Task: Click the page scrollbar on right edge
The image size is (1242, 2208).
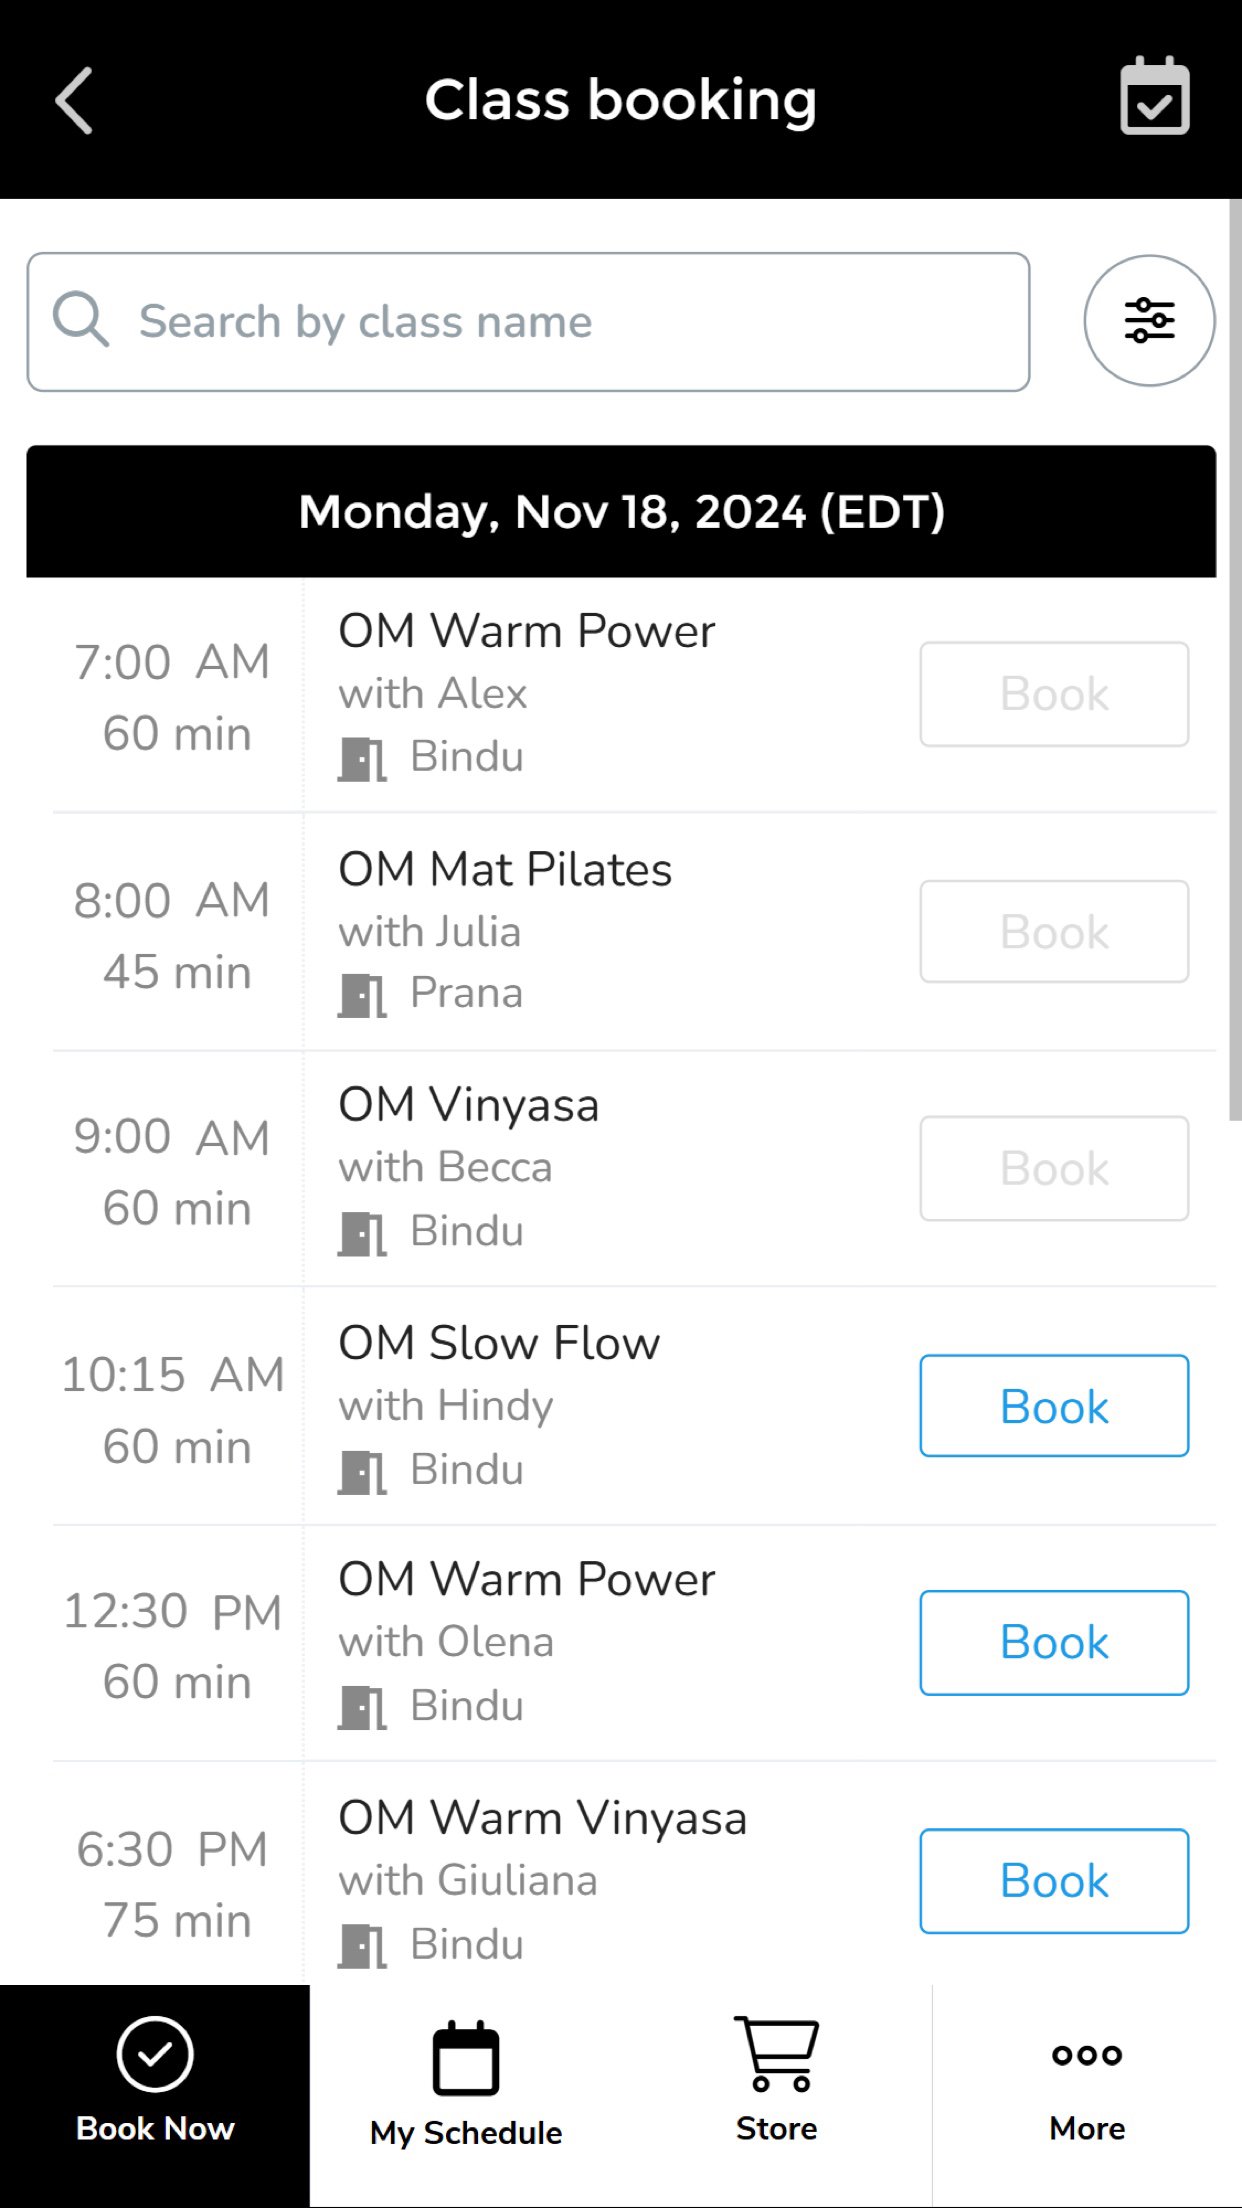Action: click(1235, 660)
